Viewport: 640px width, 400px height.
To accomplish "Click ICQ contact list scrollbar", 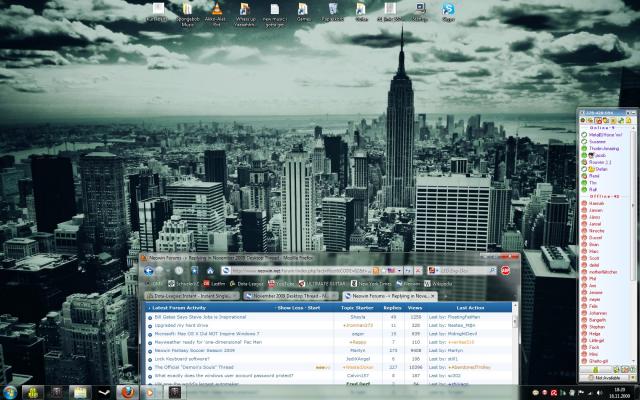I will point(633,204).
